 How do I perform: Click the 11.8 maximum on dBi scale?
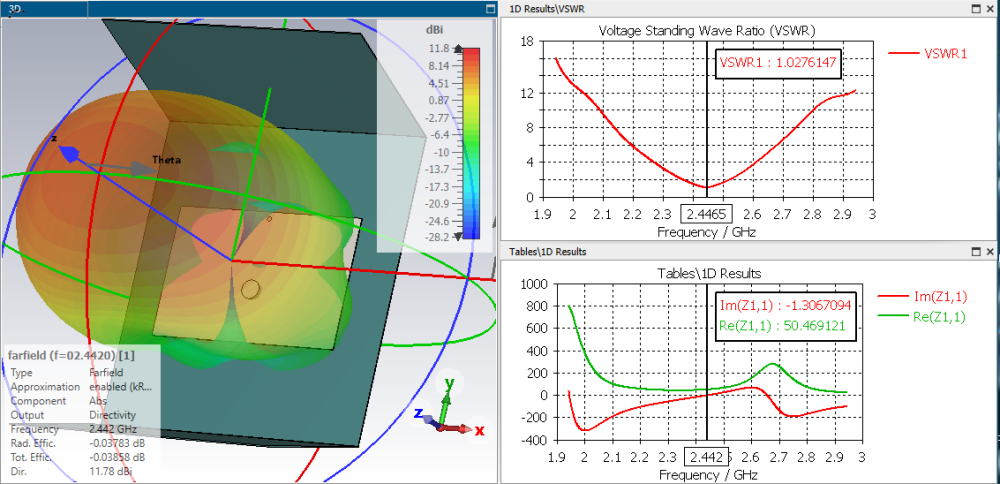440,48
